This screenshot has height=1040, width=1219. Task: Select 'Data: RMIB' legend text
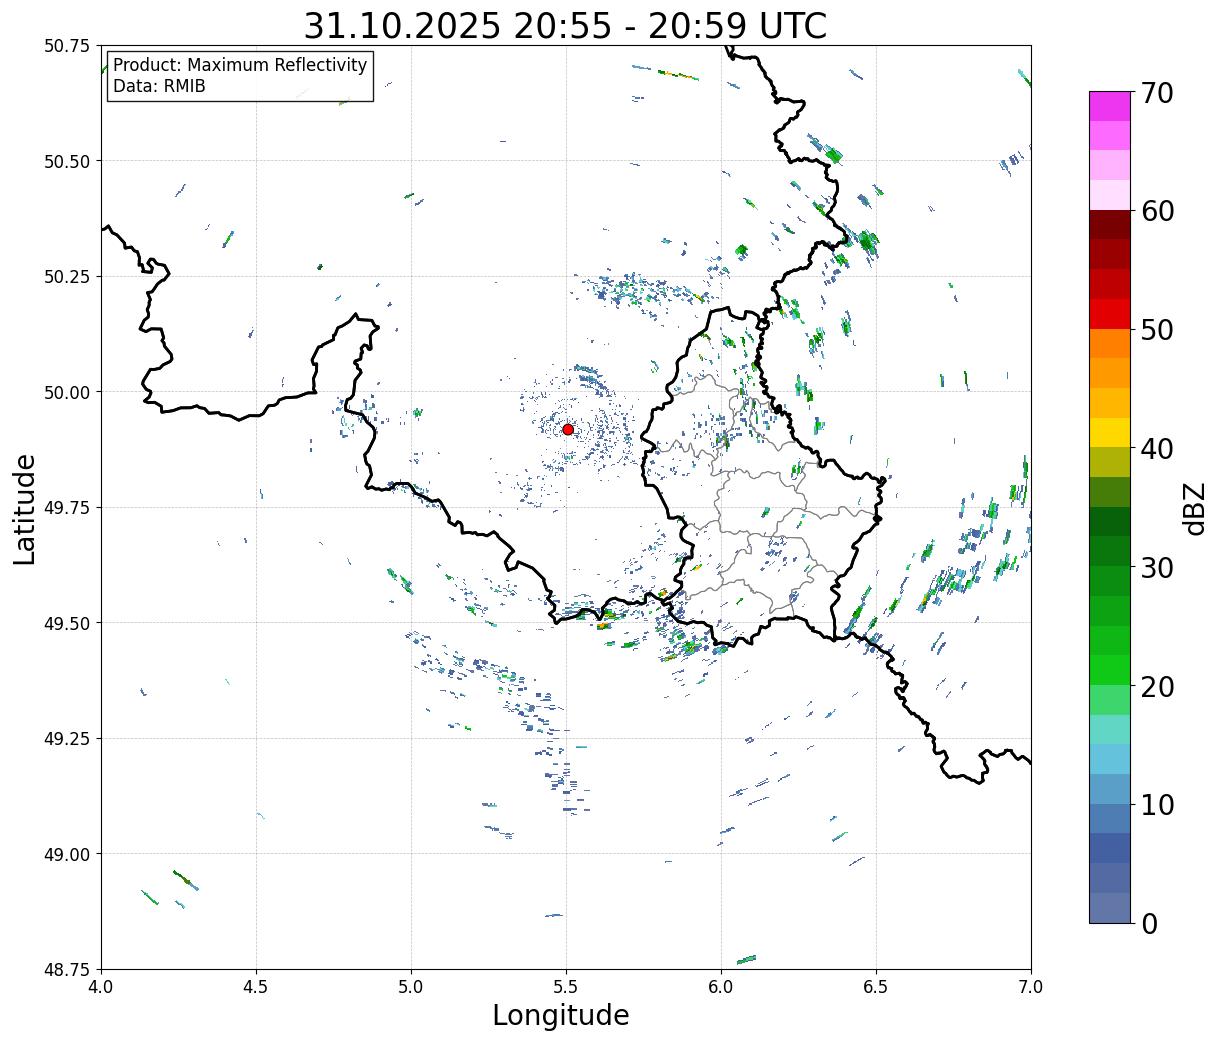coord(159,86)
